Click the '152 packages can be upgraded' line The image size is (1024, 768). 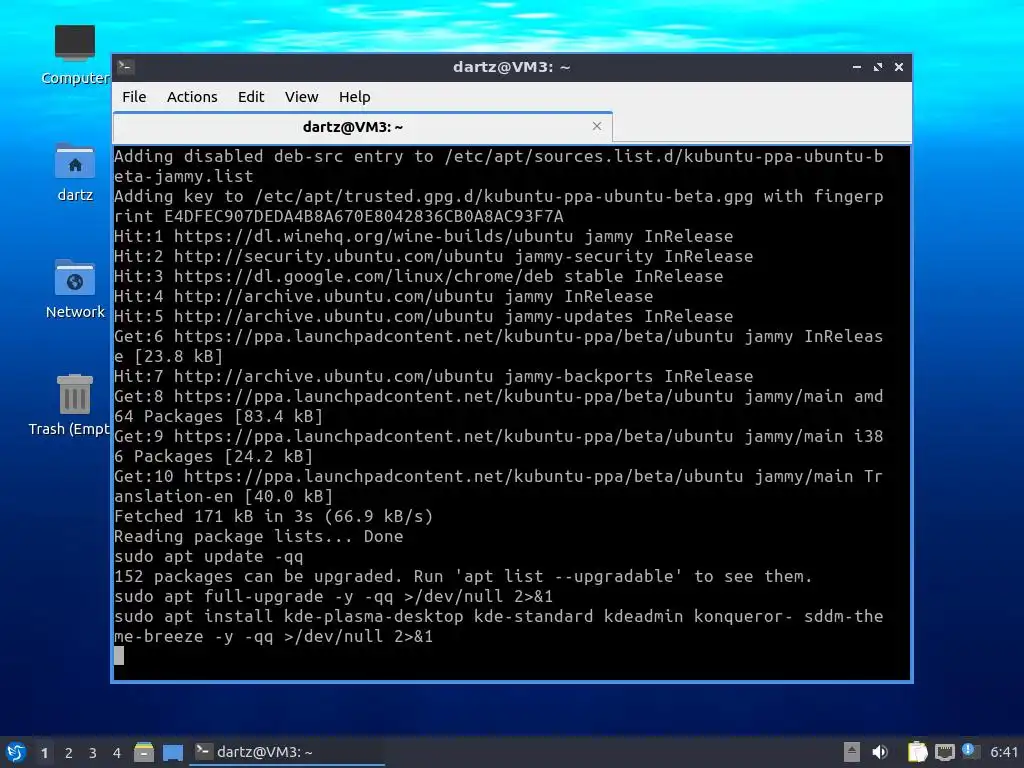463,577
